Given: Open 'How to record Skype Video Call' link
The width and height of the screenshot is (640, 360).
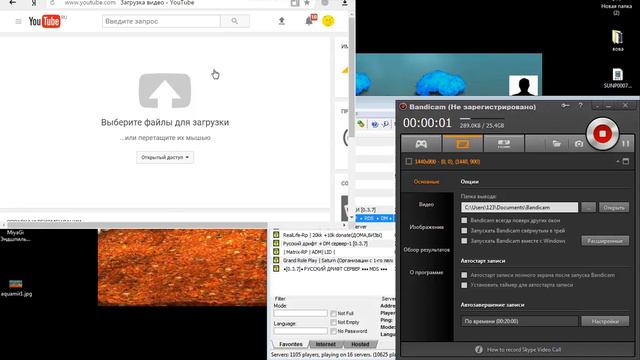Looking at the screenshot, I should [x=524, y=349].
